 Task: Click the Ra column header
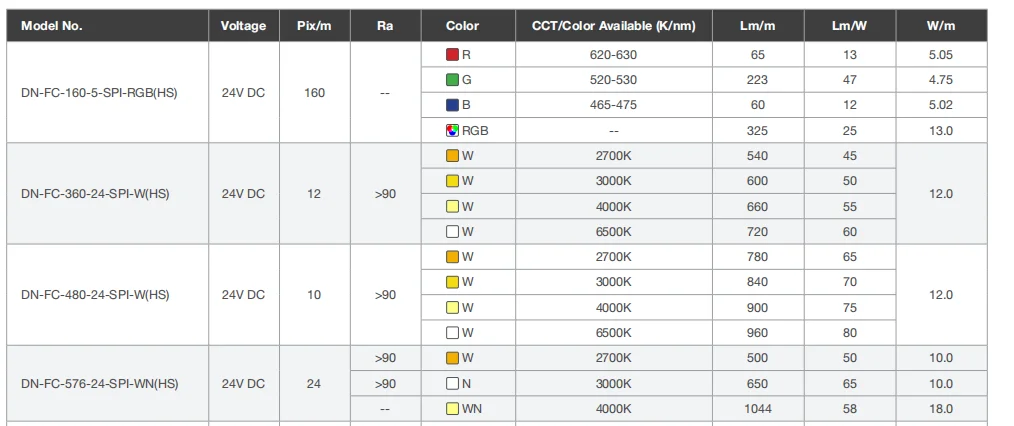(385, 26)
